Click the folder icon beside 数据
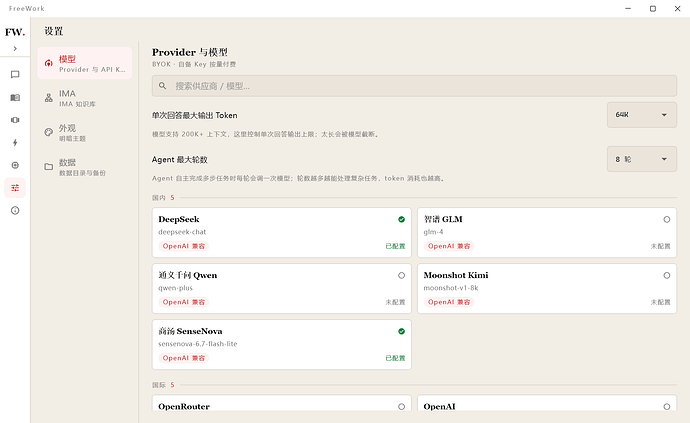690x423 pixels. (x=48, y=166)
